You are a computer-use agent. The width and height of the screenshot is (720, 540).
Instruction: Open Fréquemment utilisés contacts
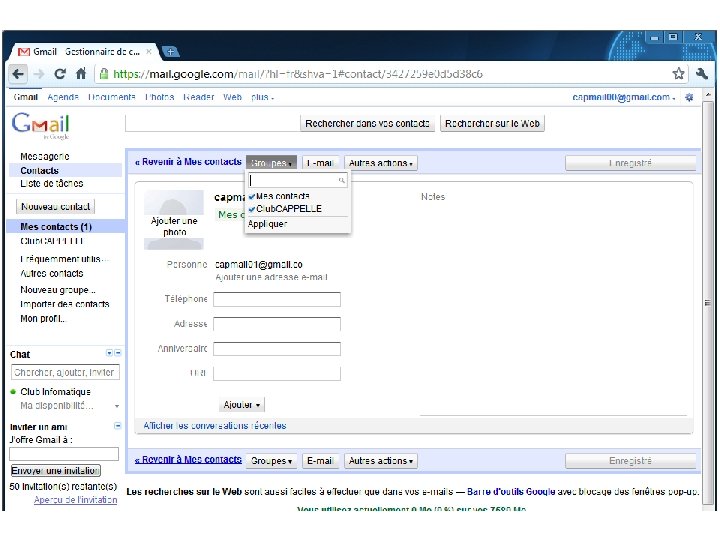(x=64, y=259)
